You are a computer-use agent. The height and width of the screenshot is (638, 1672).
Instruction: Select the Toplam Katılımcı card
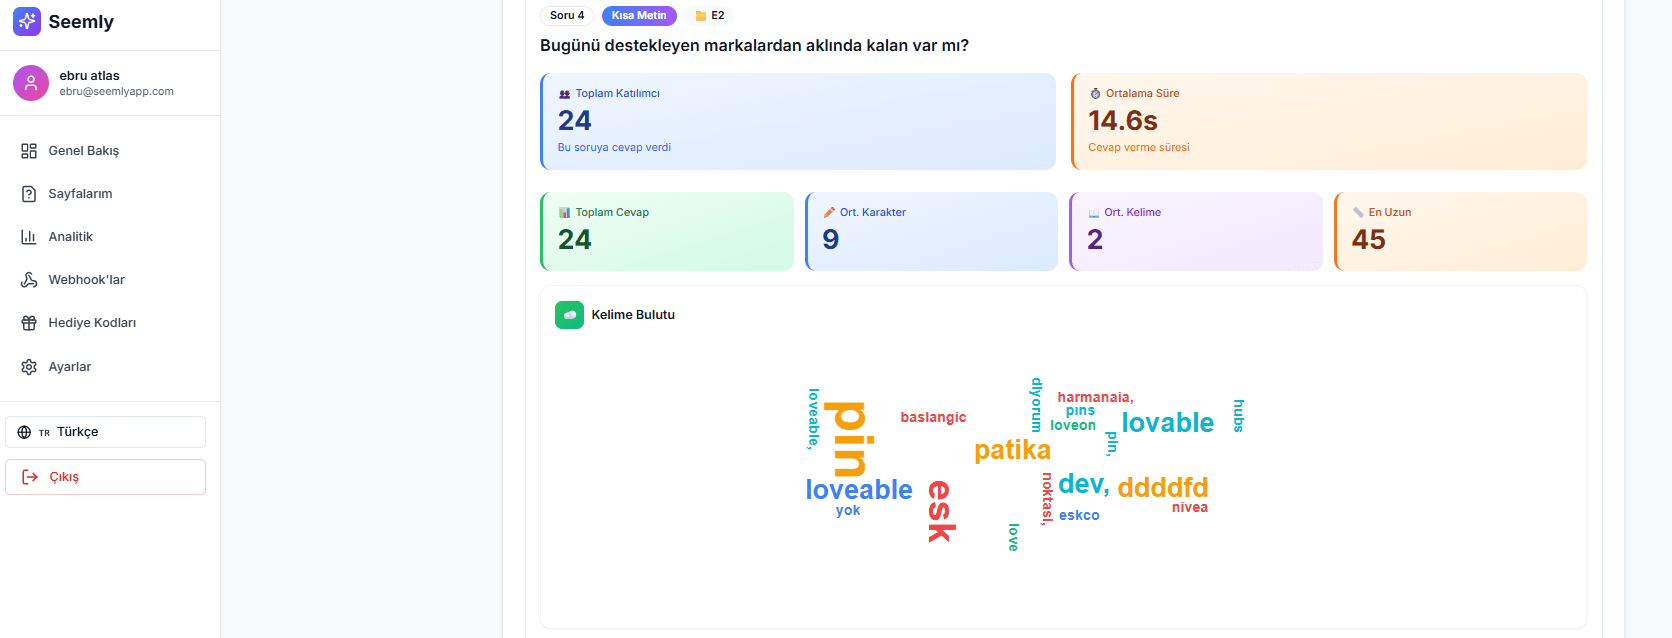(x=797, y=121)
